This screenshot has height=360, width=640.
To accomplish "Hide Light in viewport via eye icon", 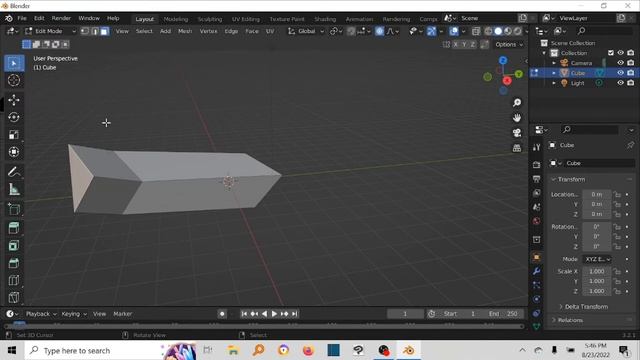I will coord(620,83).
